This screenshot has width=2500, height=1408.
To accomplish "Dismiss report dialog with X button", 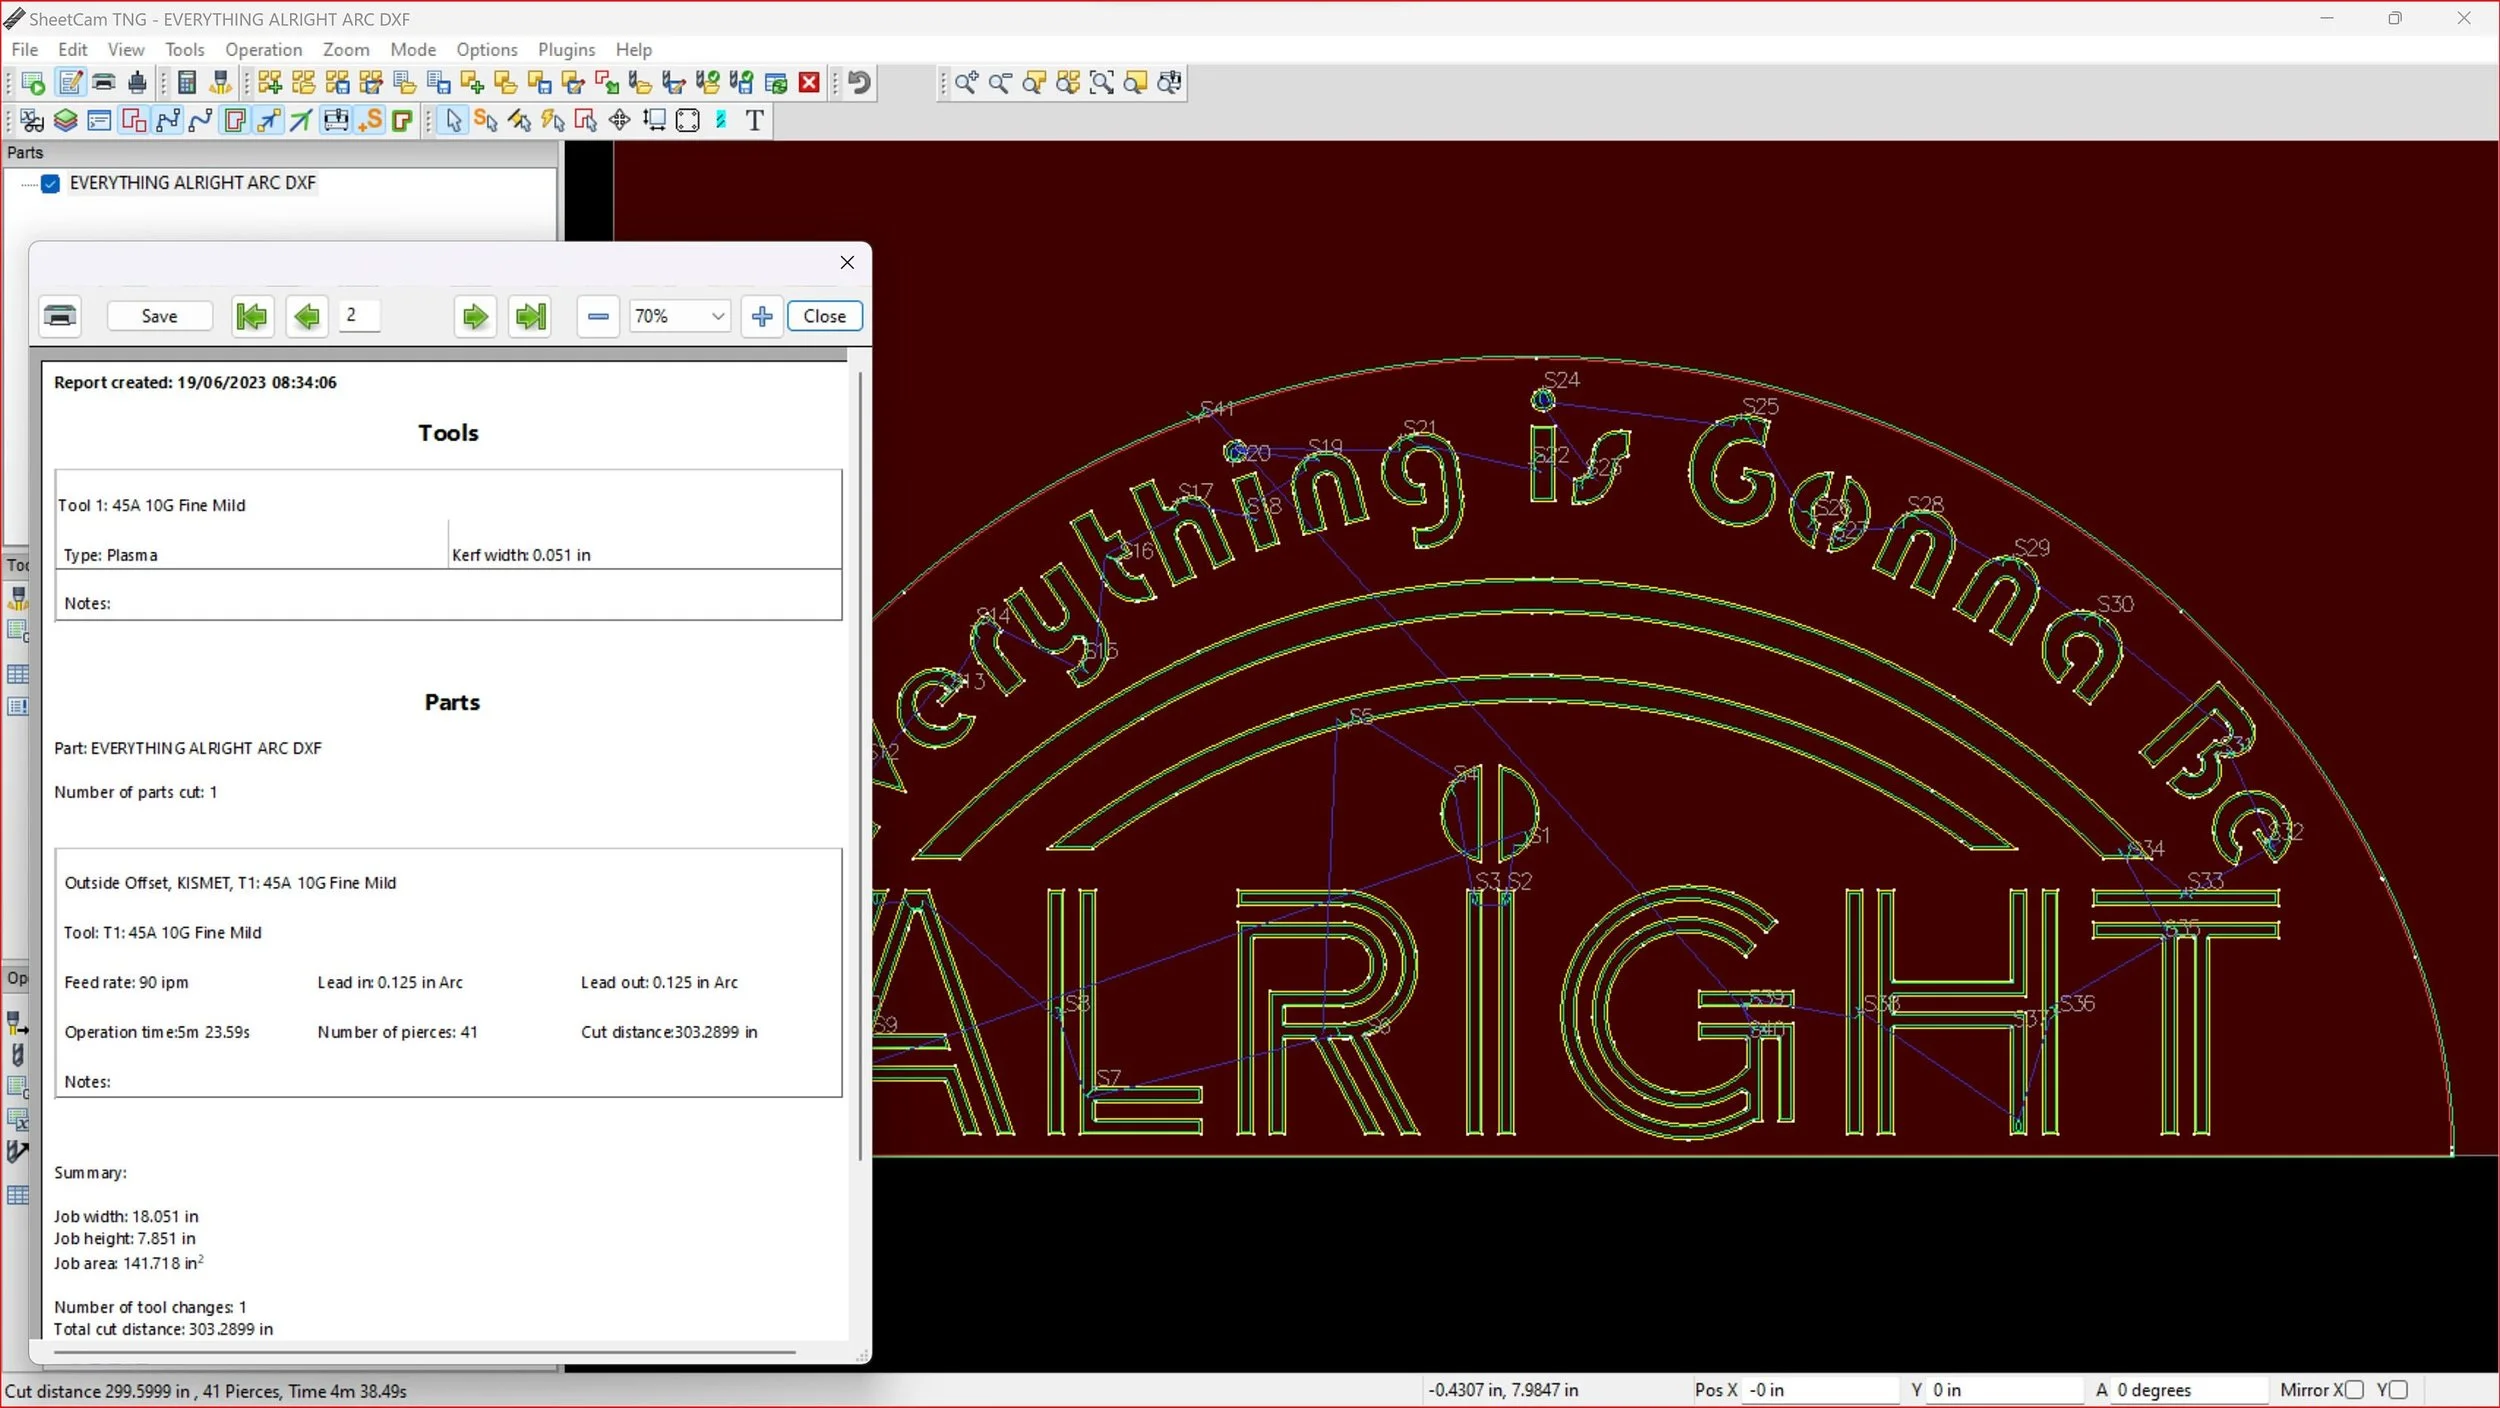I will [847, 262].
